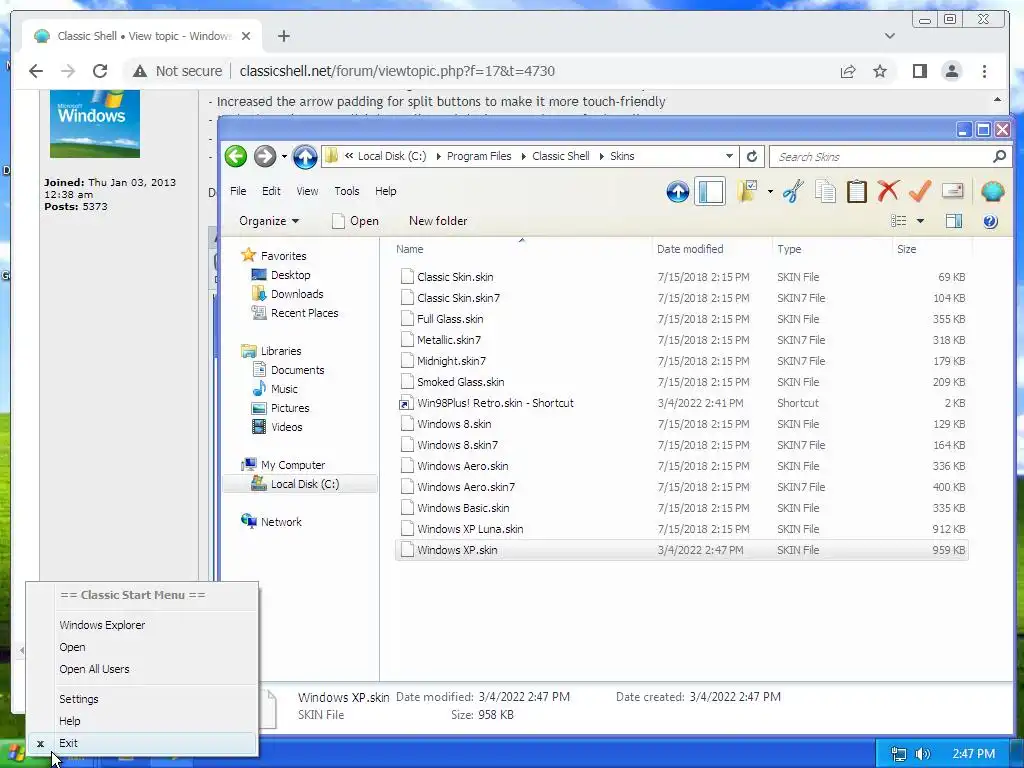The image size is (1024, 768).
Task: Click Program Files in the breadcrumb path
Action: pyautogui.click(x=479, y=156)
